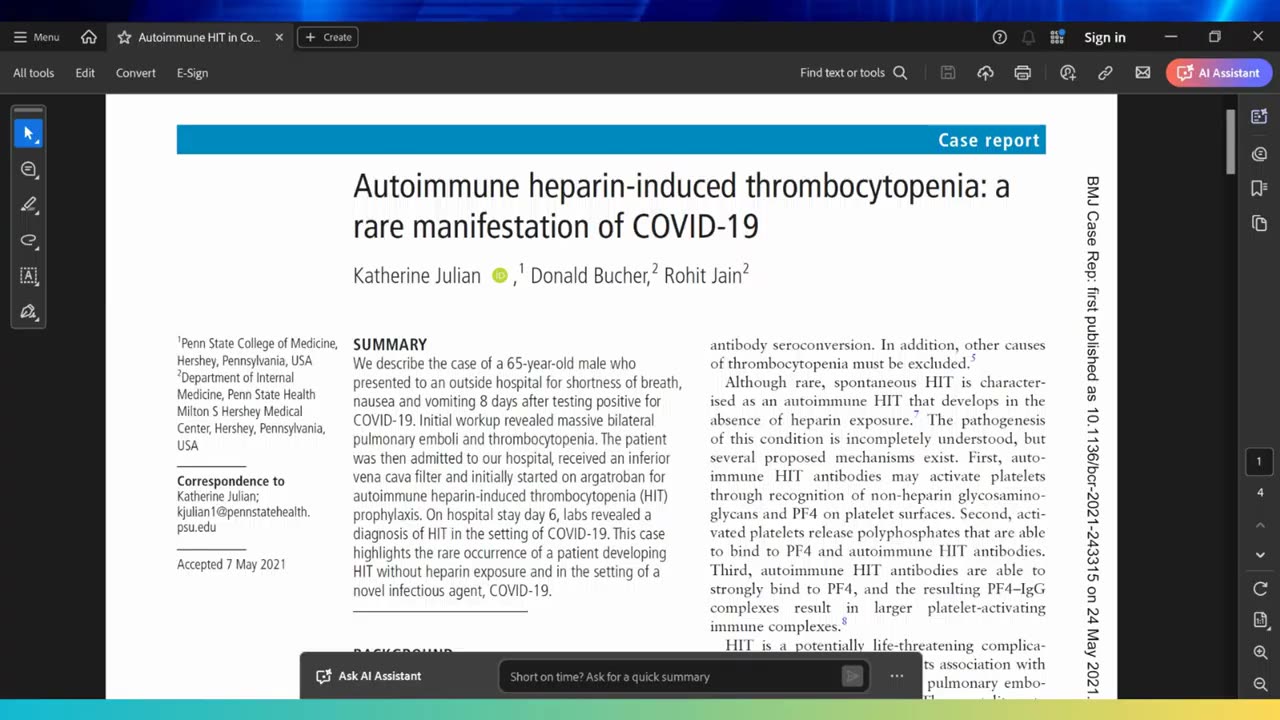Choose the Add text box tool

click(28, 277)
